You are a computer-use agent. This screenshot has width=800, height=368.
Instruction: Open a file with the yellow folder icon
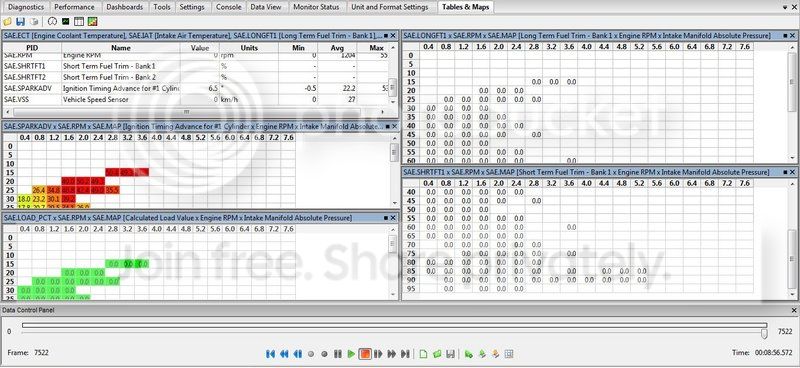click(7, 22)
